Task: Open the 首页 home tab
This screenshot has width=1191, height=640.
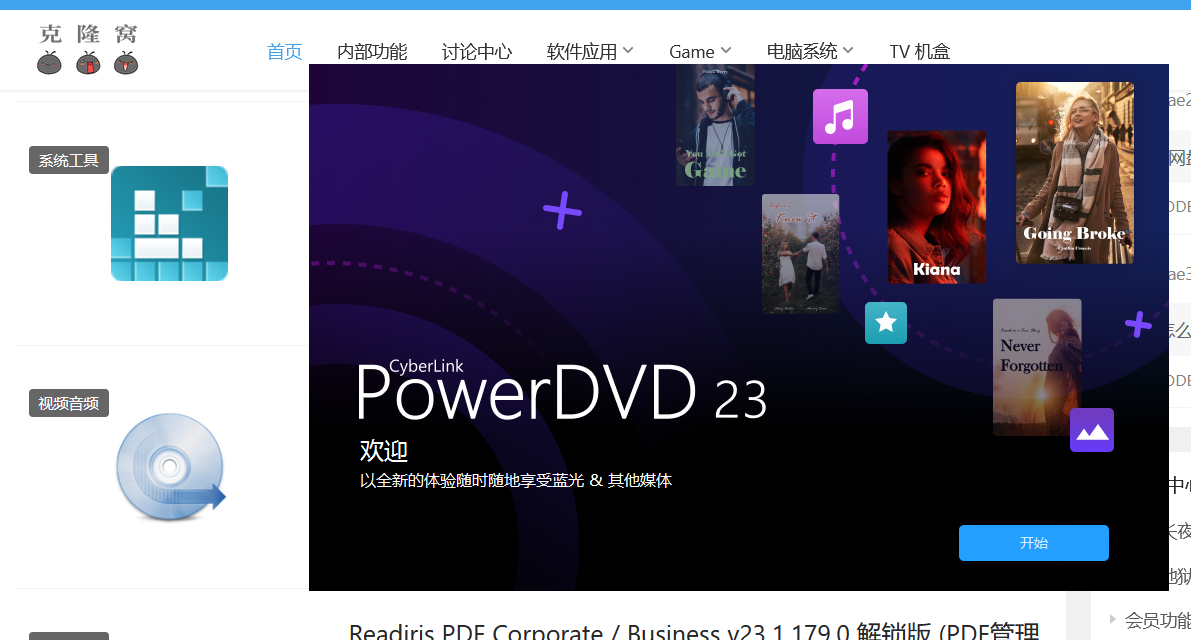Action: (x=284, y=52)
